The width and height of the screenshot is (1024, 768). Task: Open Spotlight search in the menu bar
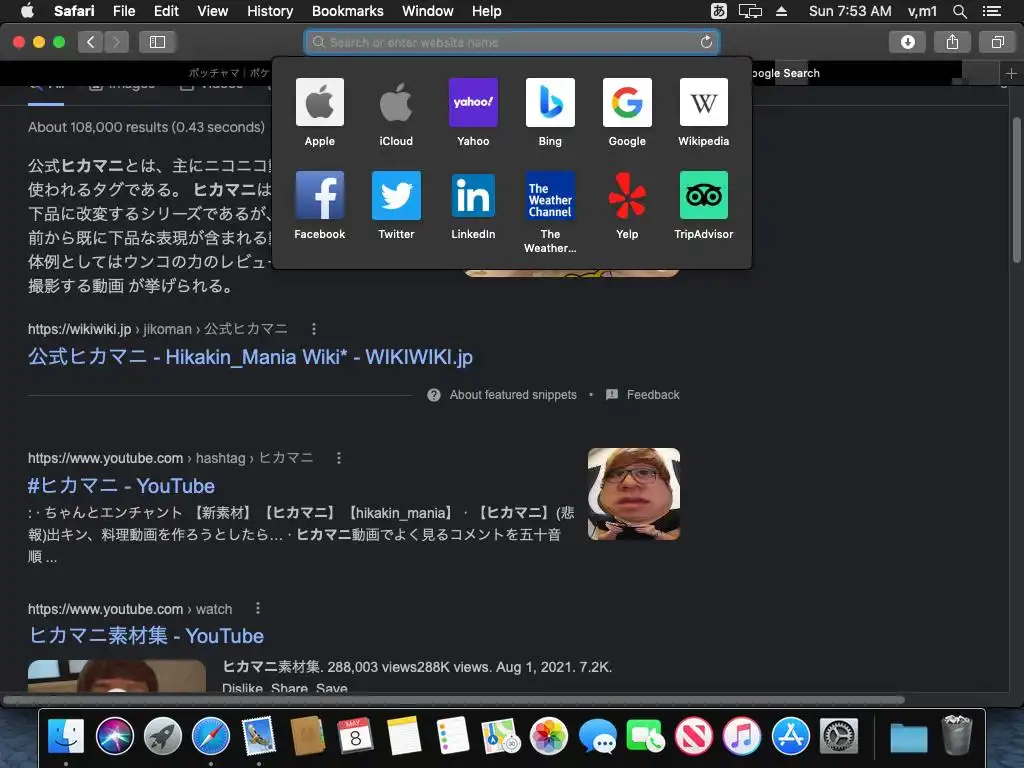coord(959,11)
